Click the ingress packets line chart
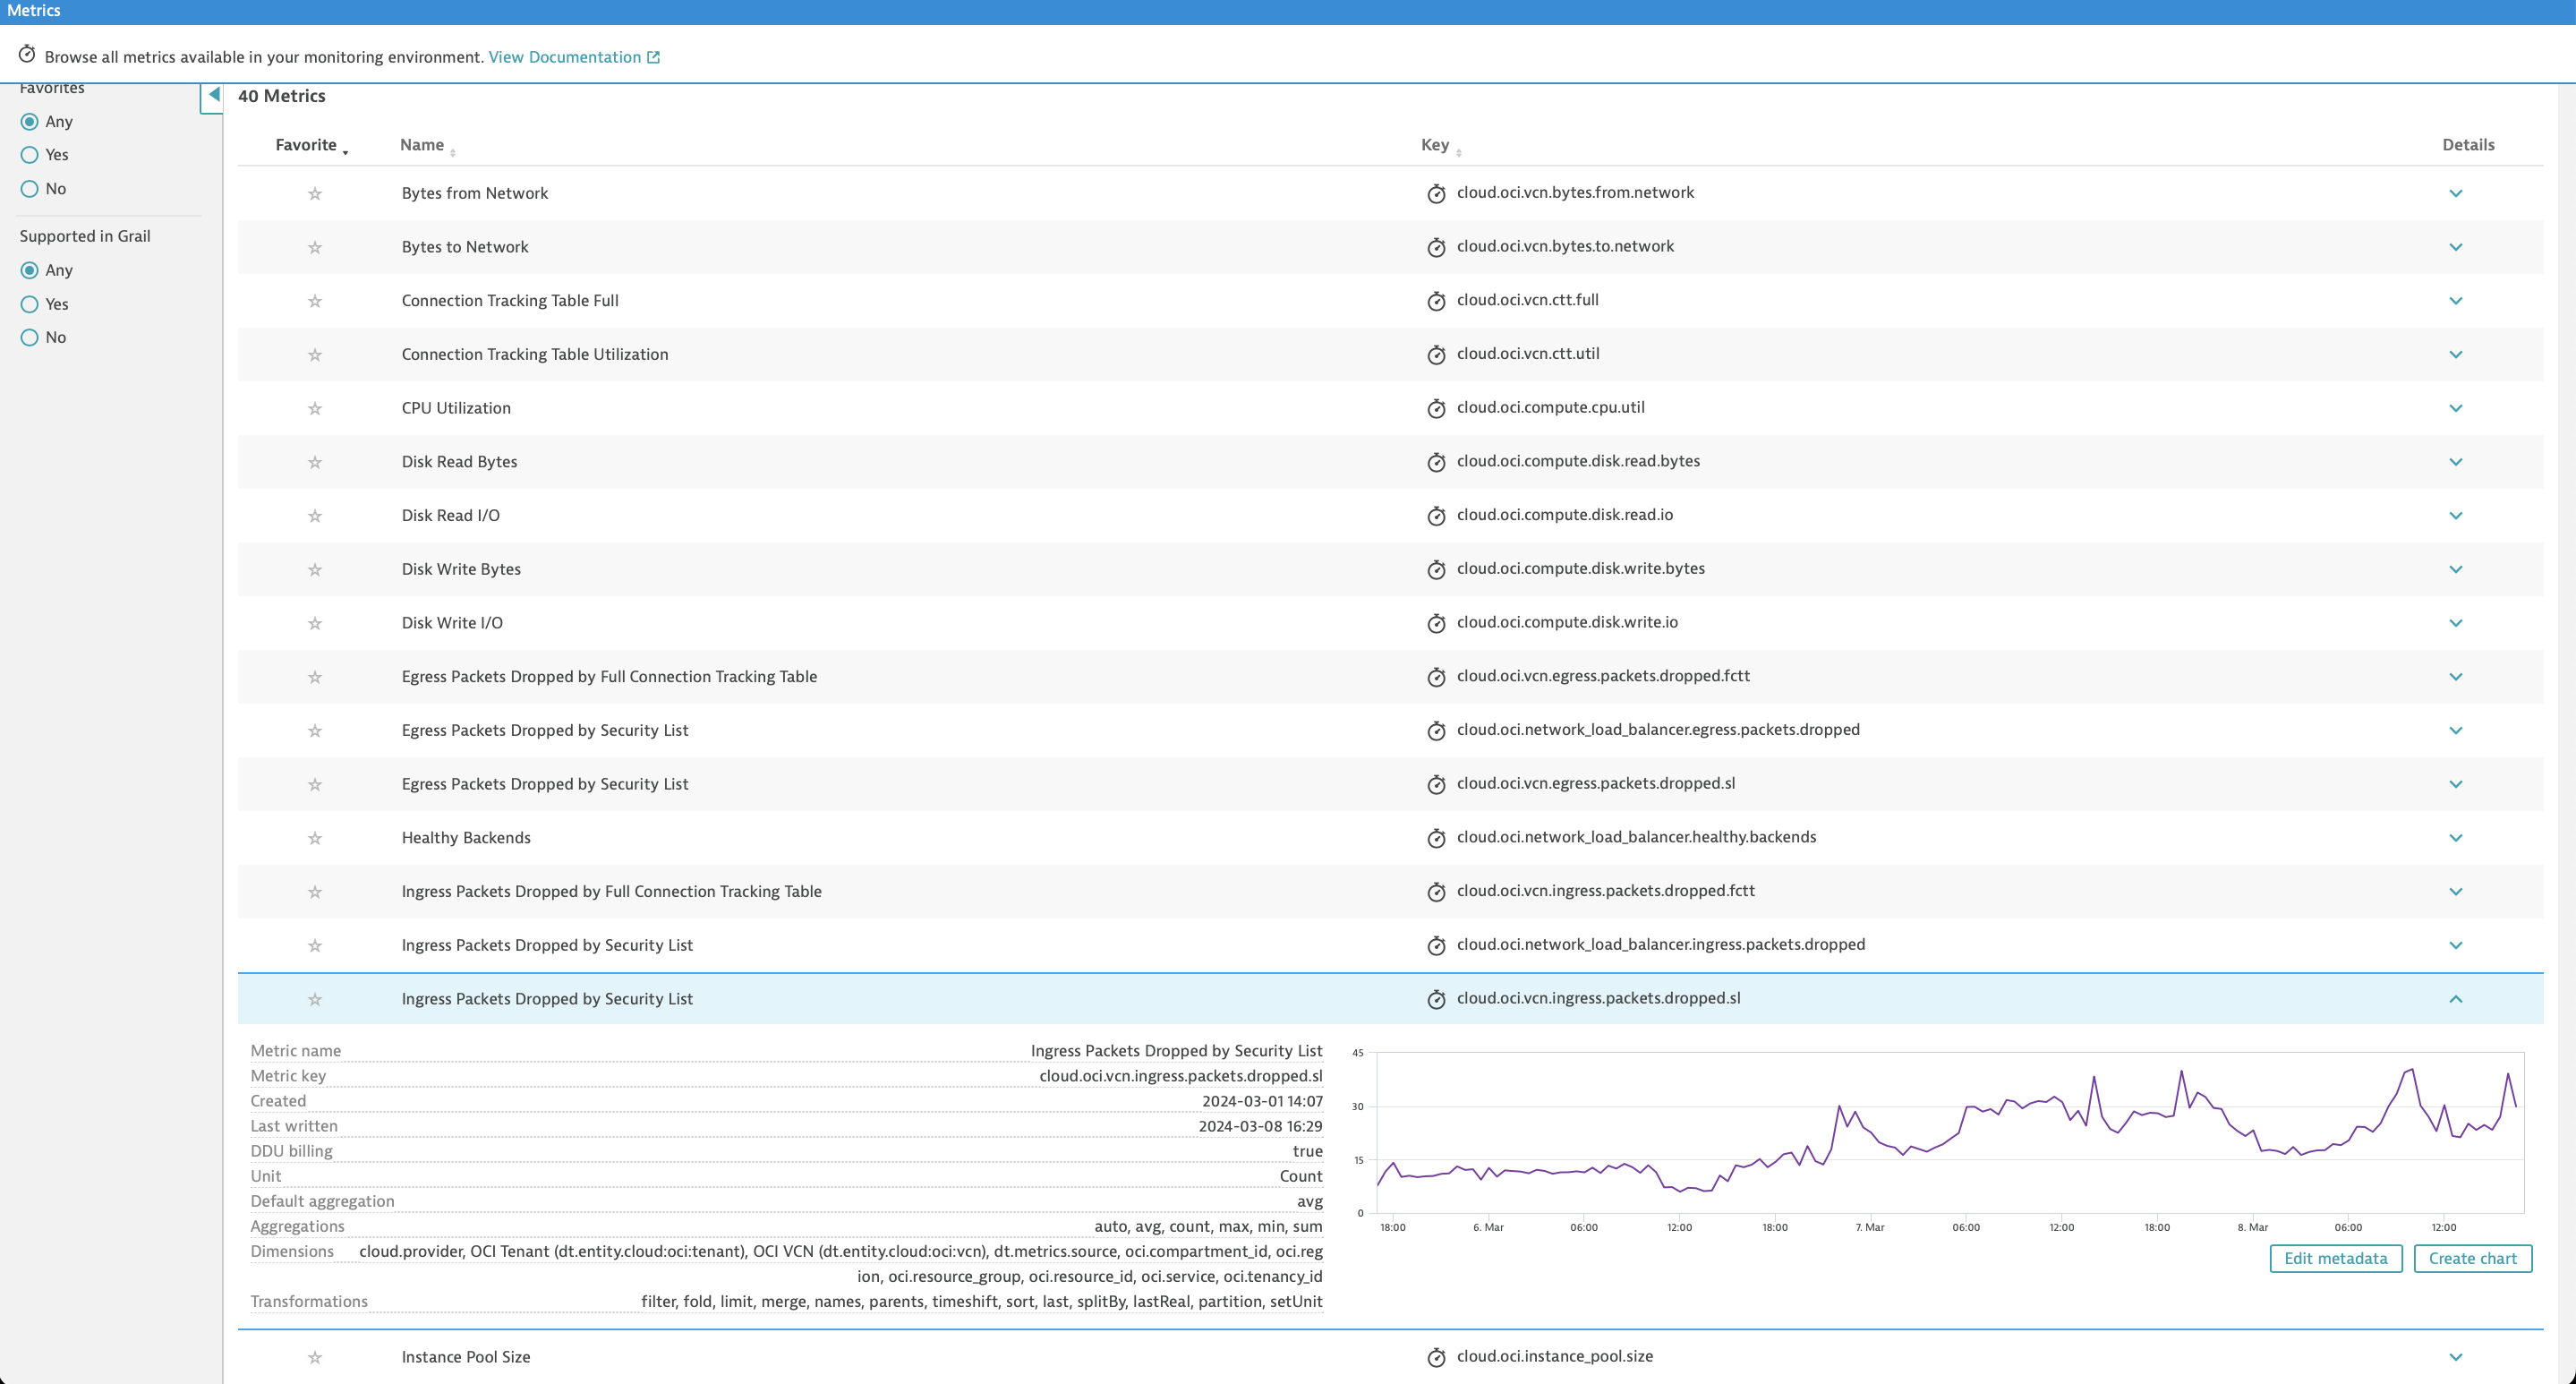Screen dimensions: 2576x1384 coord(1950,1132)
